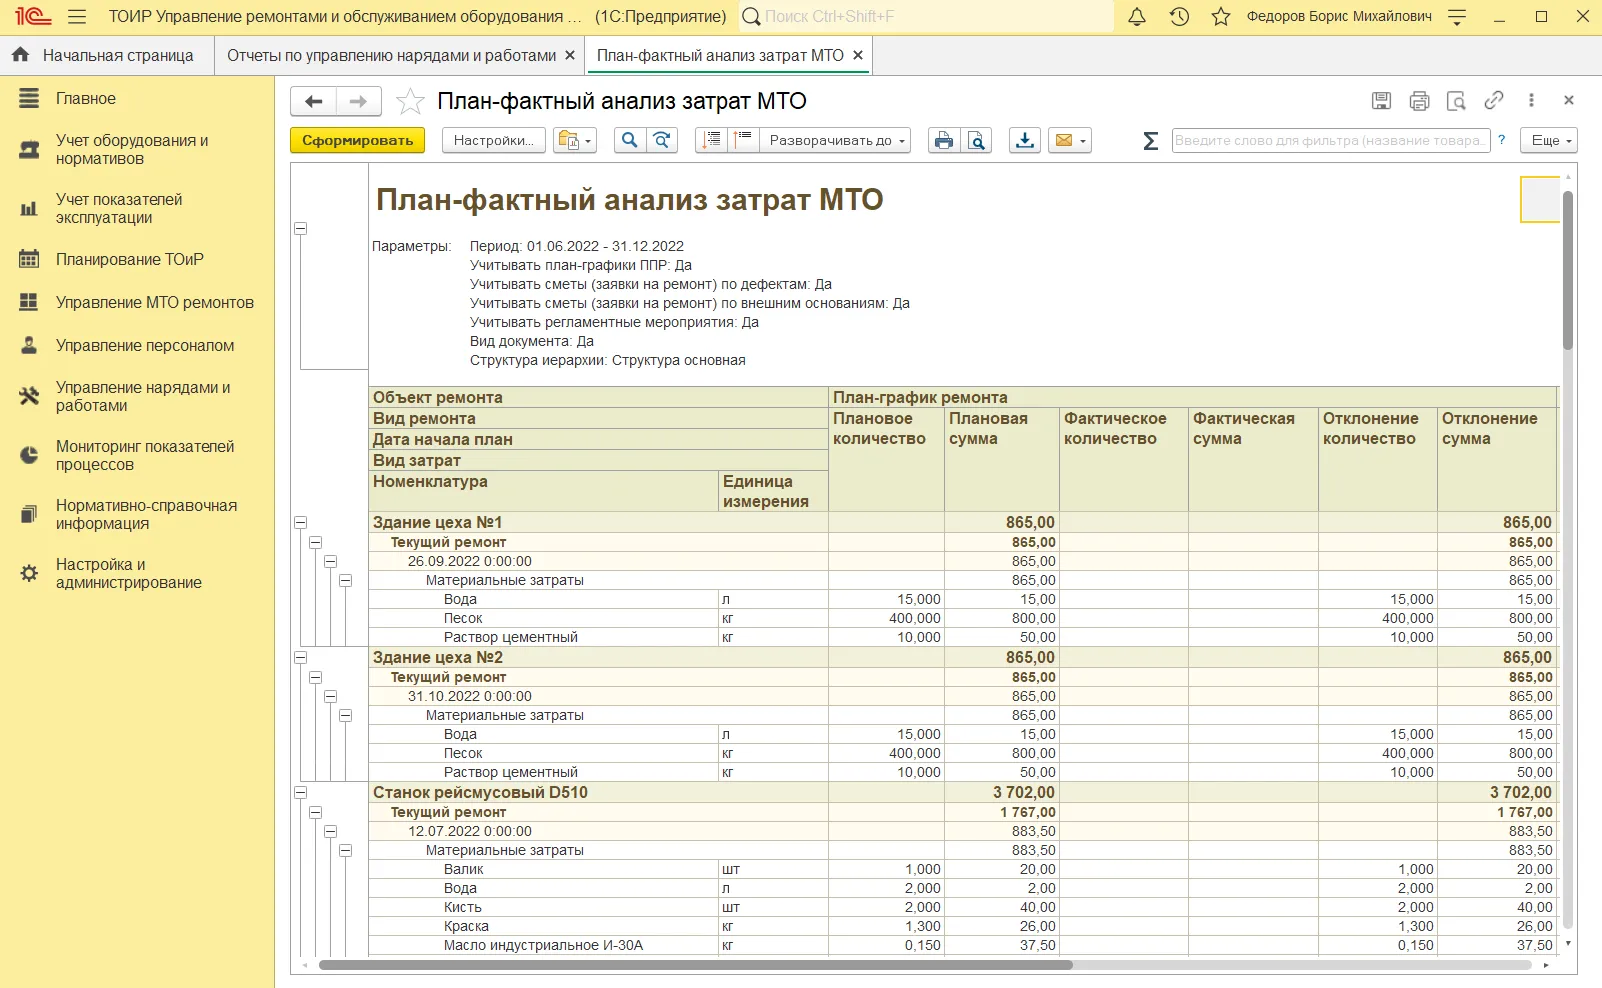Viewport: 1602px width, 988px height.
Task: Open notifications bell
Action: pyautogui.click(x=1137, y=17)
